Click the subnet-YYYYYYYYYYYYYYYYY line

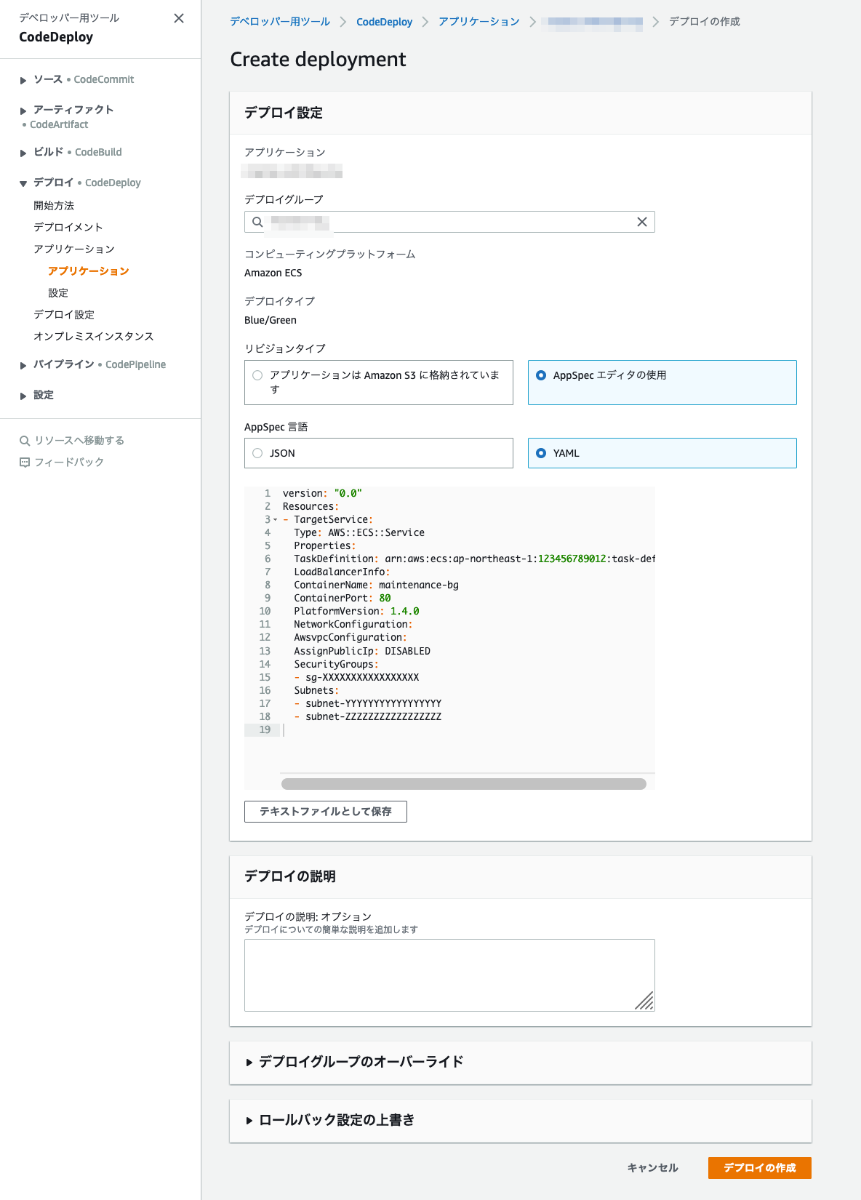367,703
